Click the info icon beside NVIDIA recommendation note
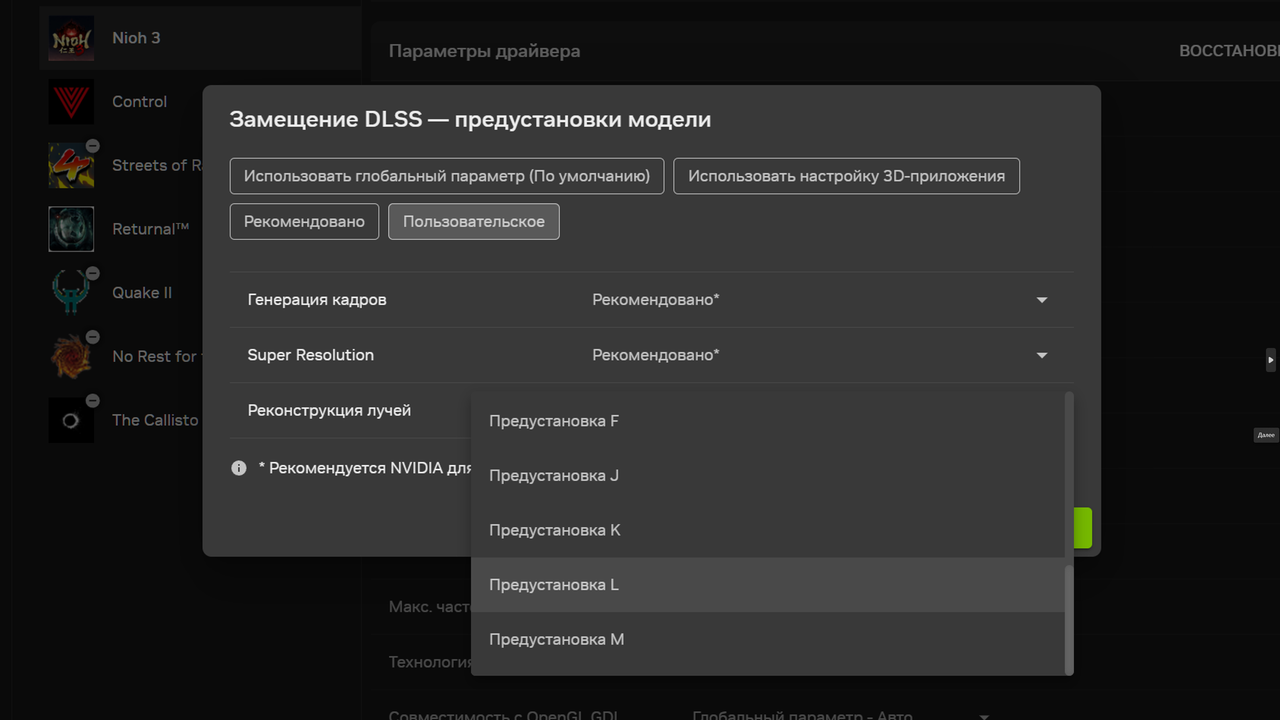Screen dimensions: 1280x720 pyautogui.click(x=239, y=468)
